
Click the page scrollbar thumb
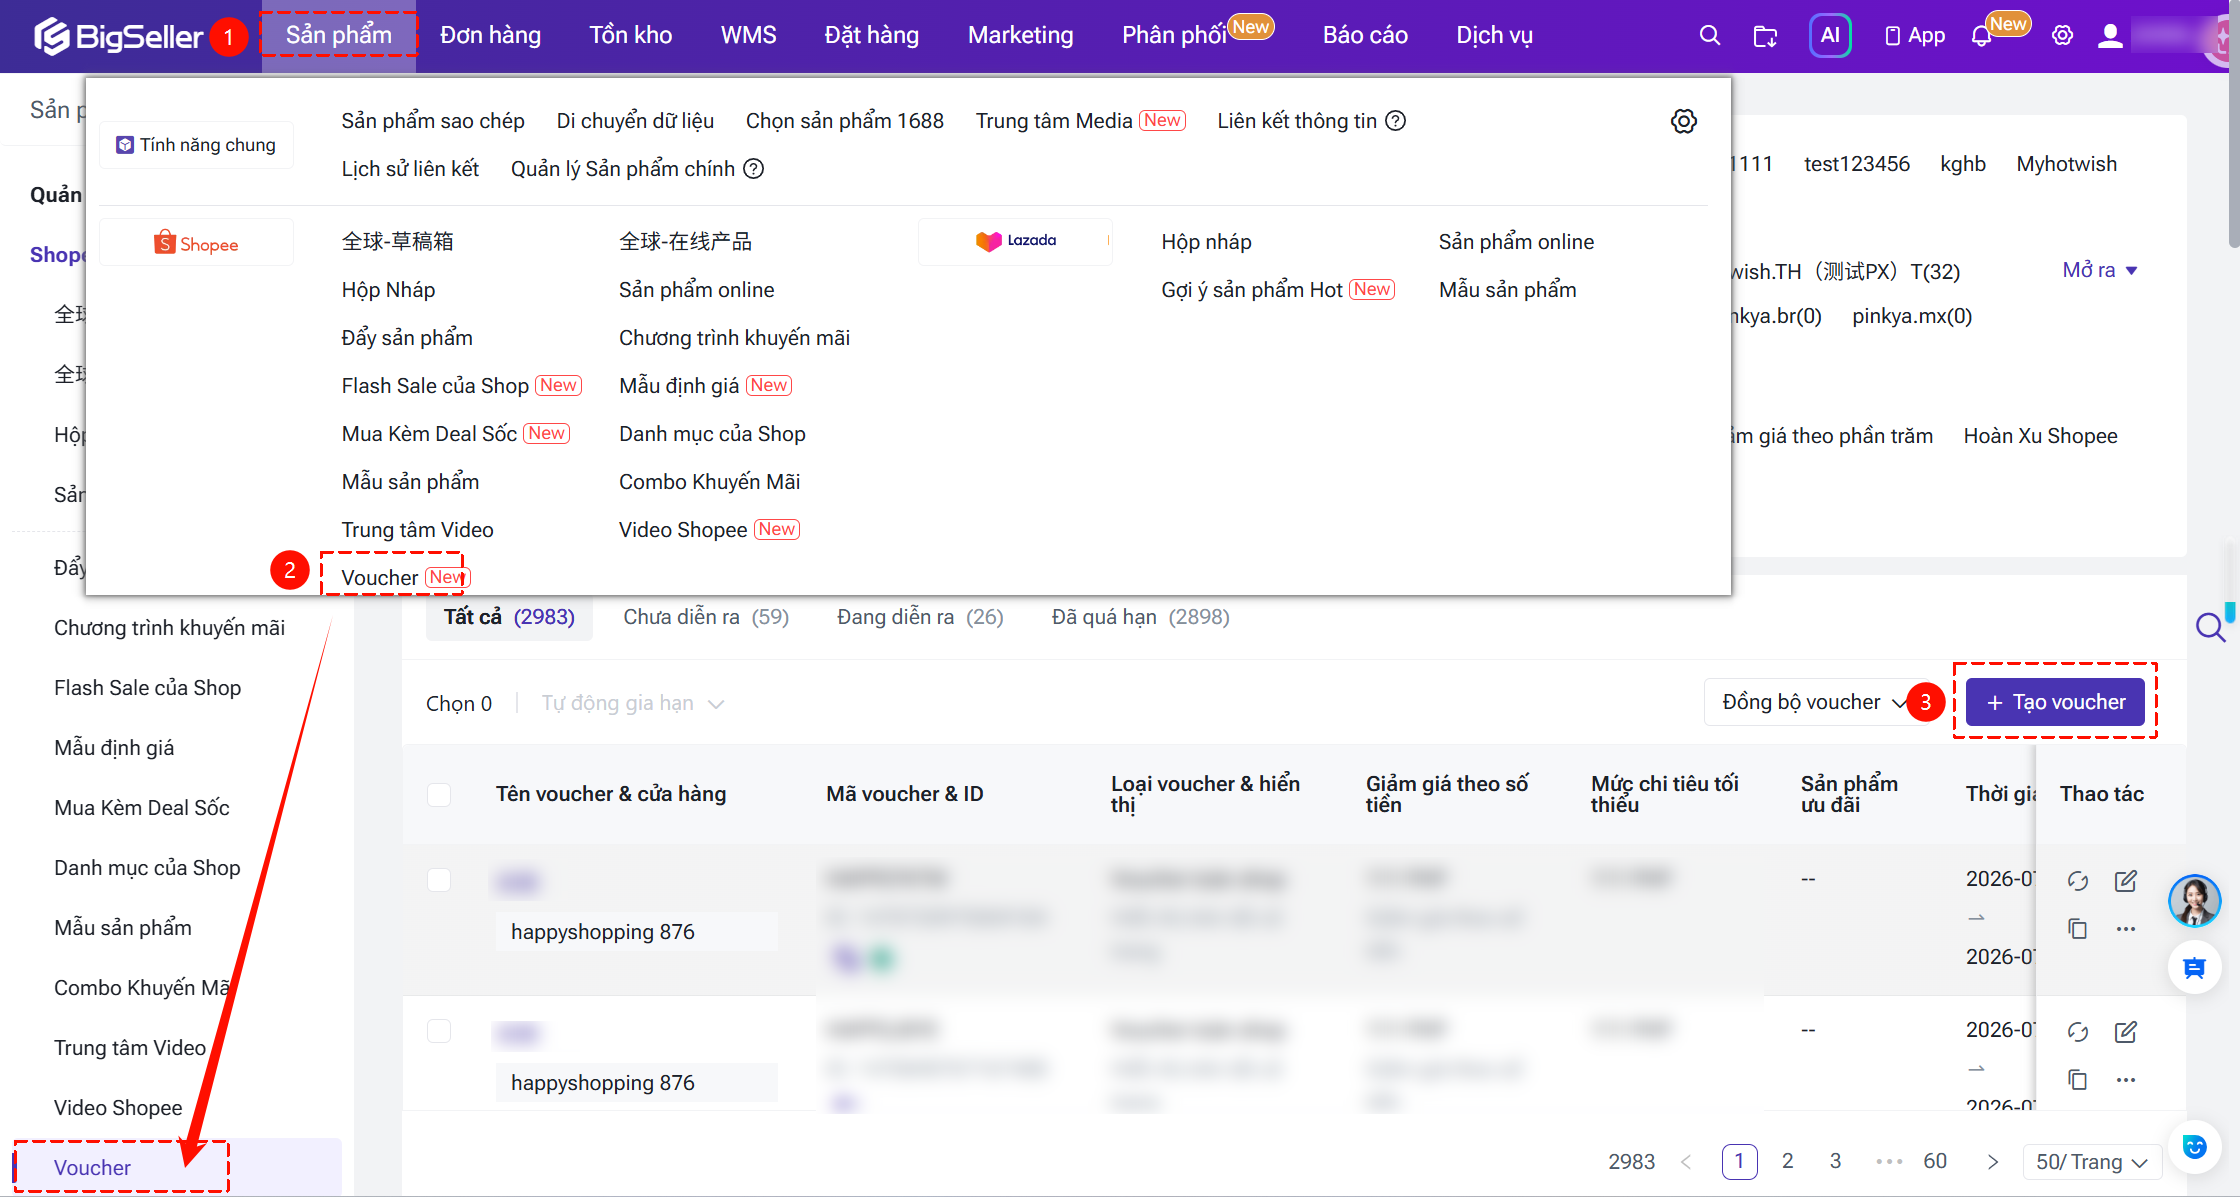tap(2234, 123)
